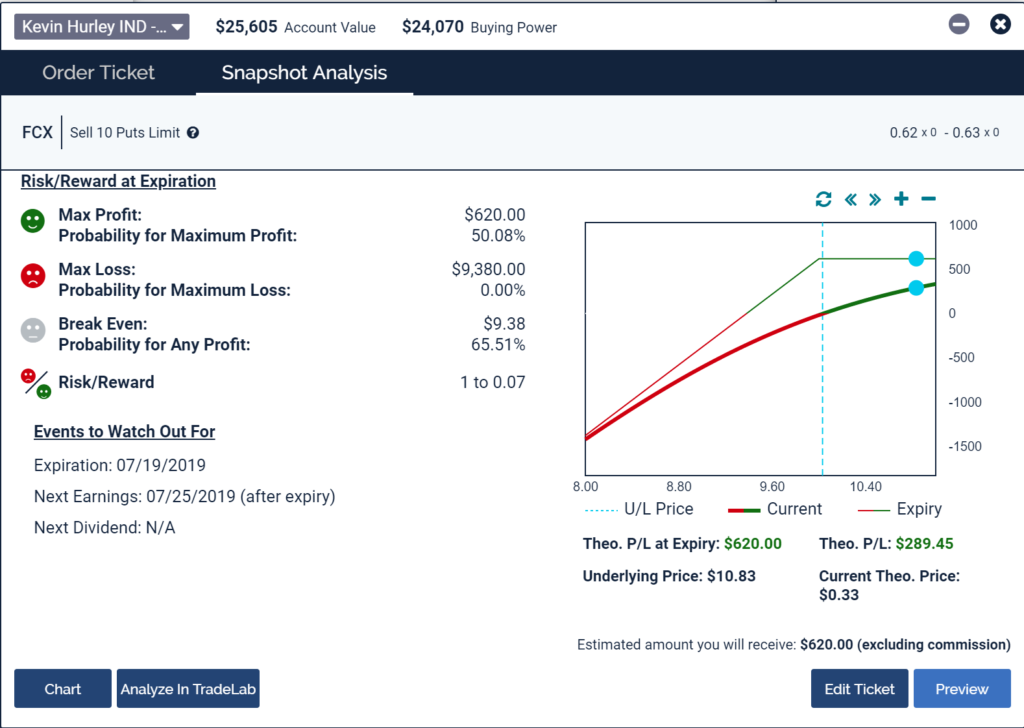Click the green smiley Max Profit icon
This screenshot has width=1024, height=728.
pyautogui.click(x=33, y=222)
